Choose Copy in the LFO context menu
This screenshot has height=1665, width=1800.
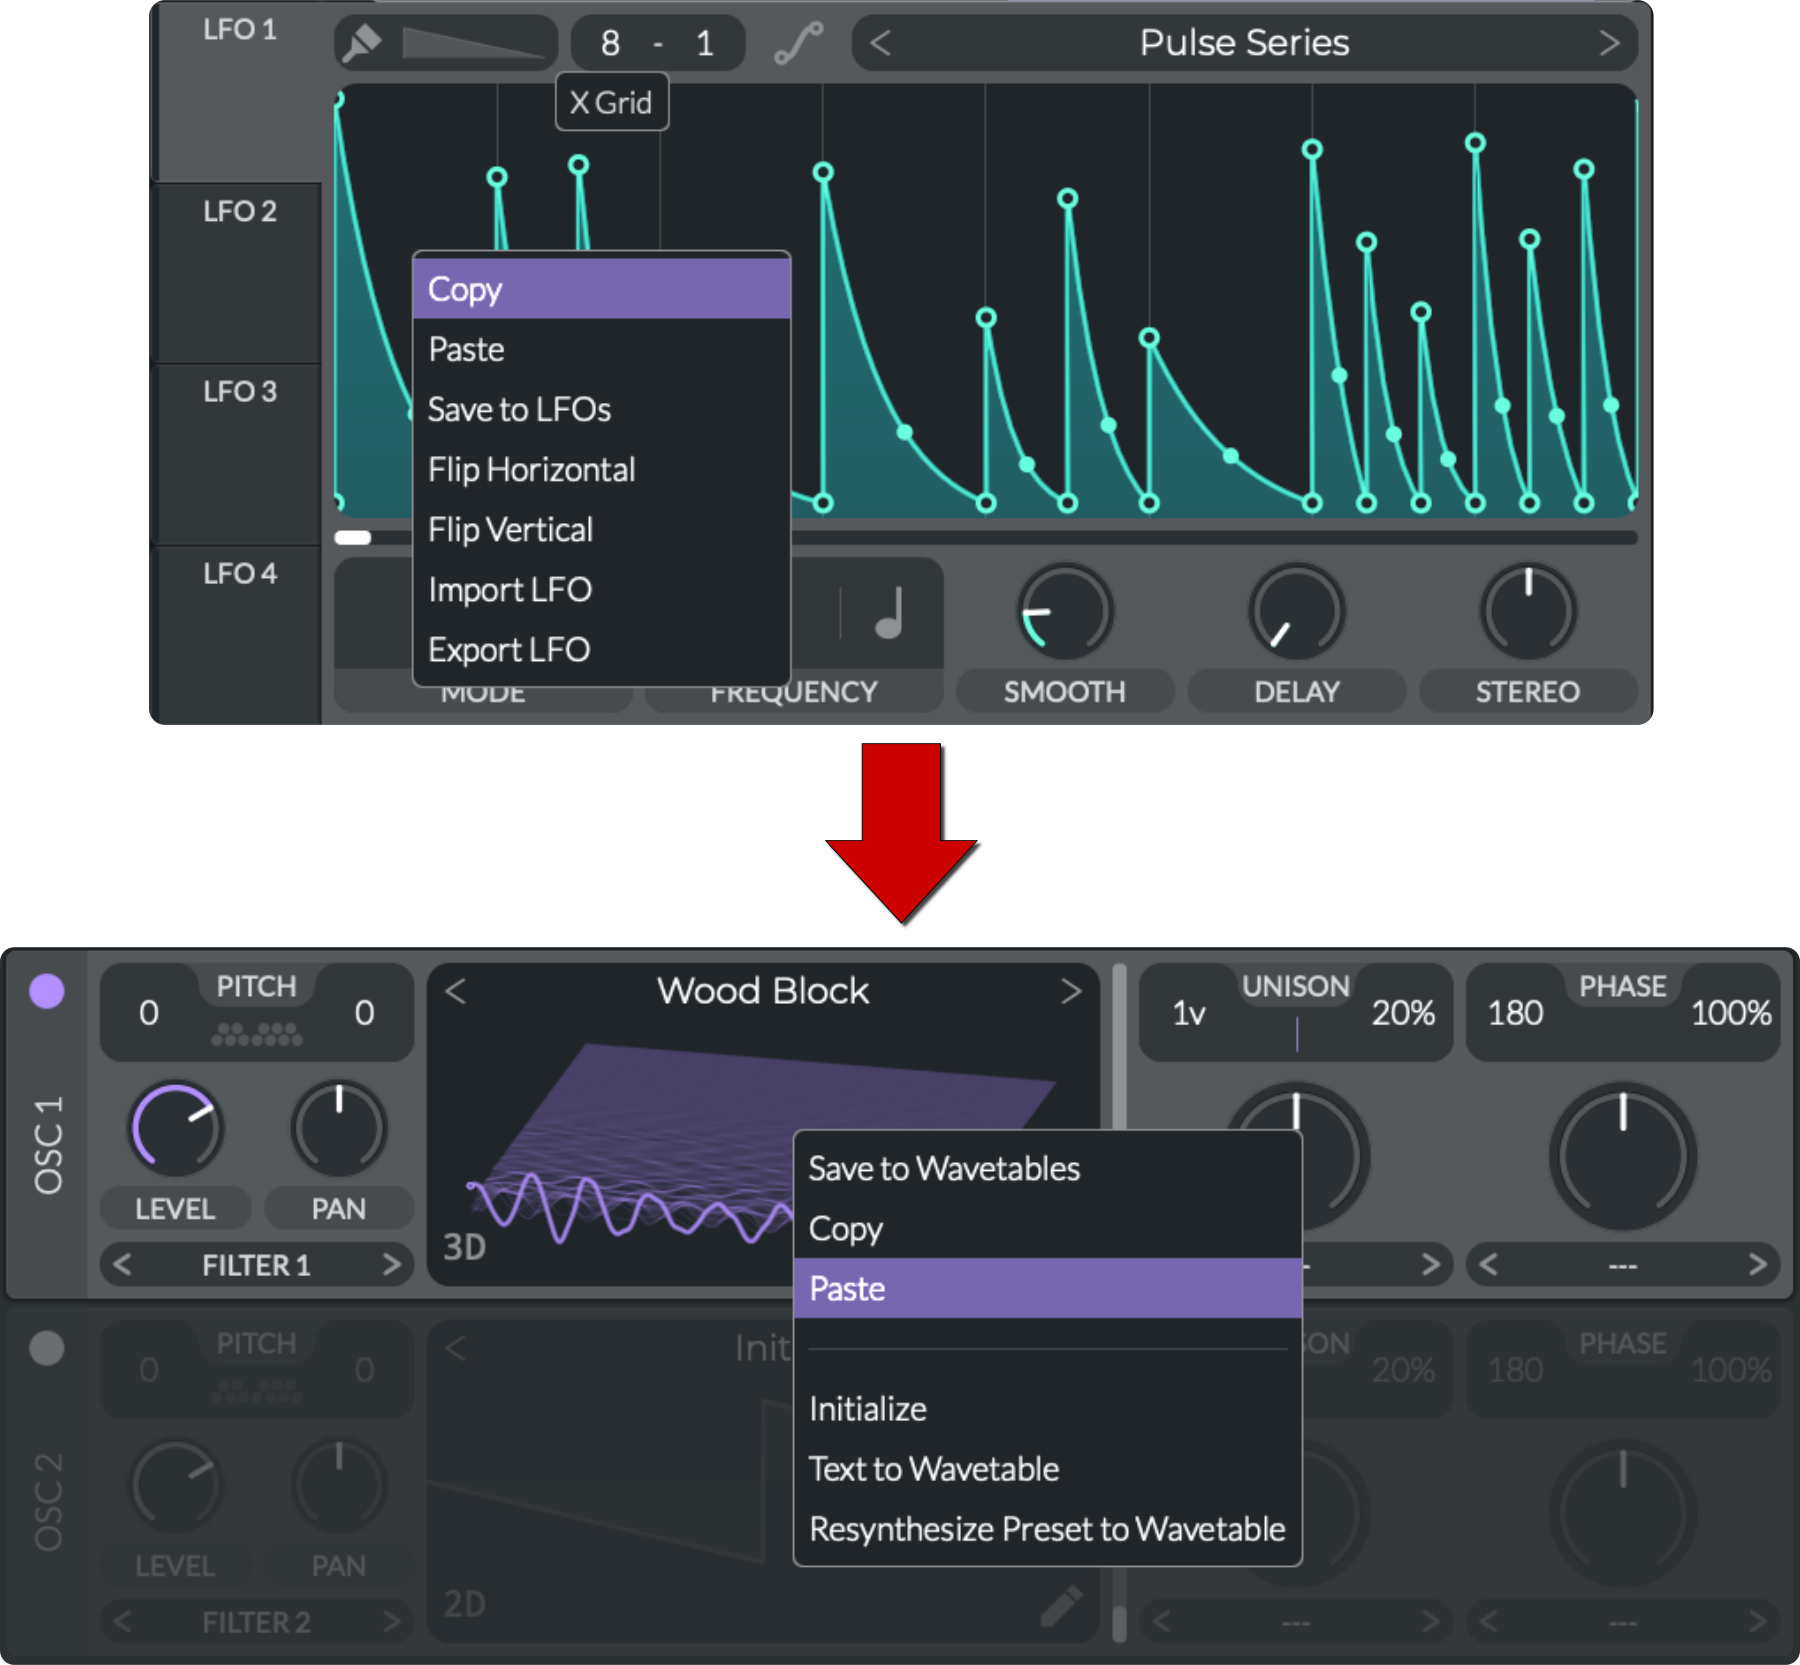[602, 289]
